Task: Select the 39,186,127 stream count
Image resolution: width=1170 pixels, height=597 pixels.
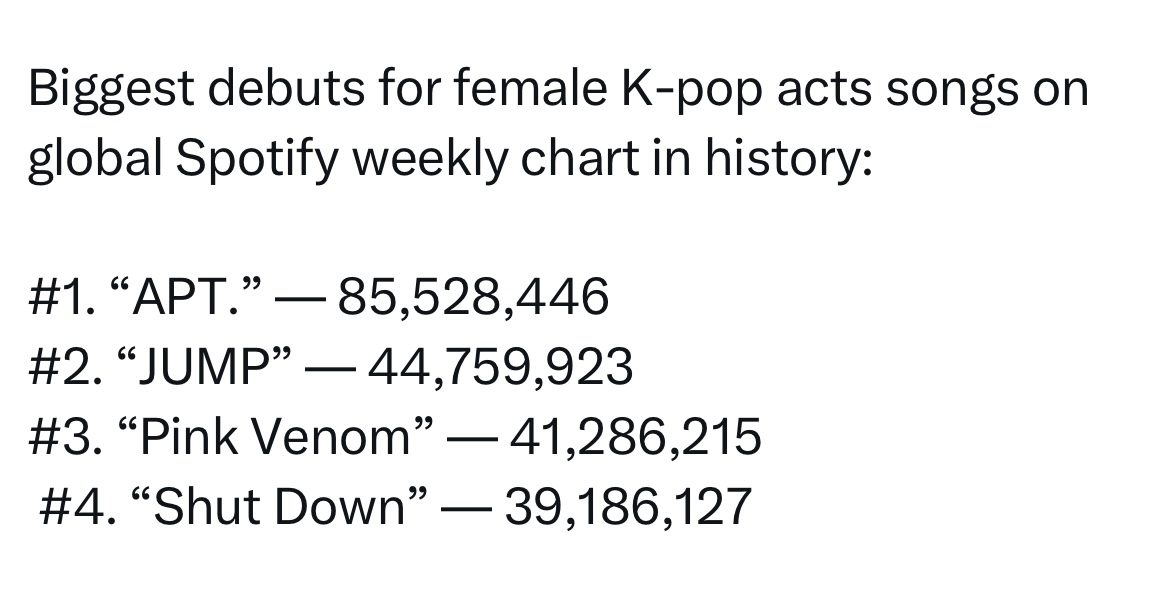Action: [628, 508]
